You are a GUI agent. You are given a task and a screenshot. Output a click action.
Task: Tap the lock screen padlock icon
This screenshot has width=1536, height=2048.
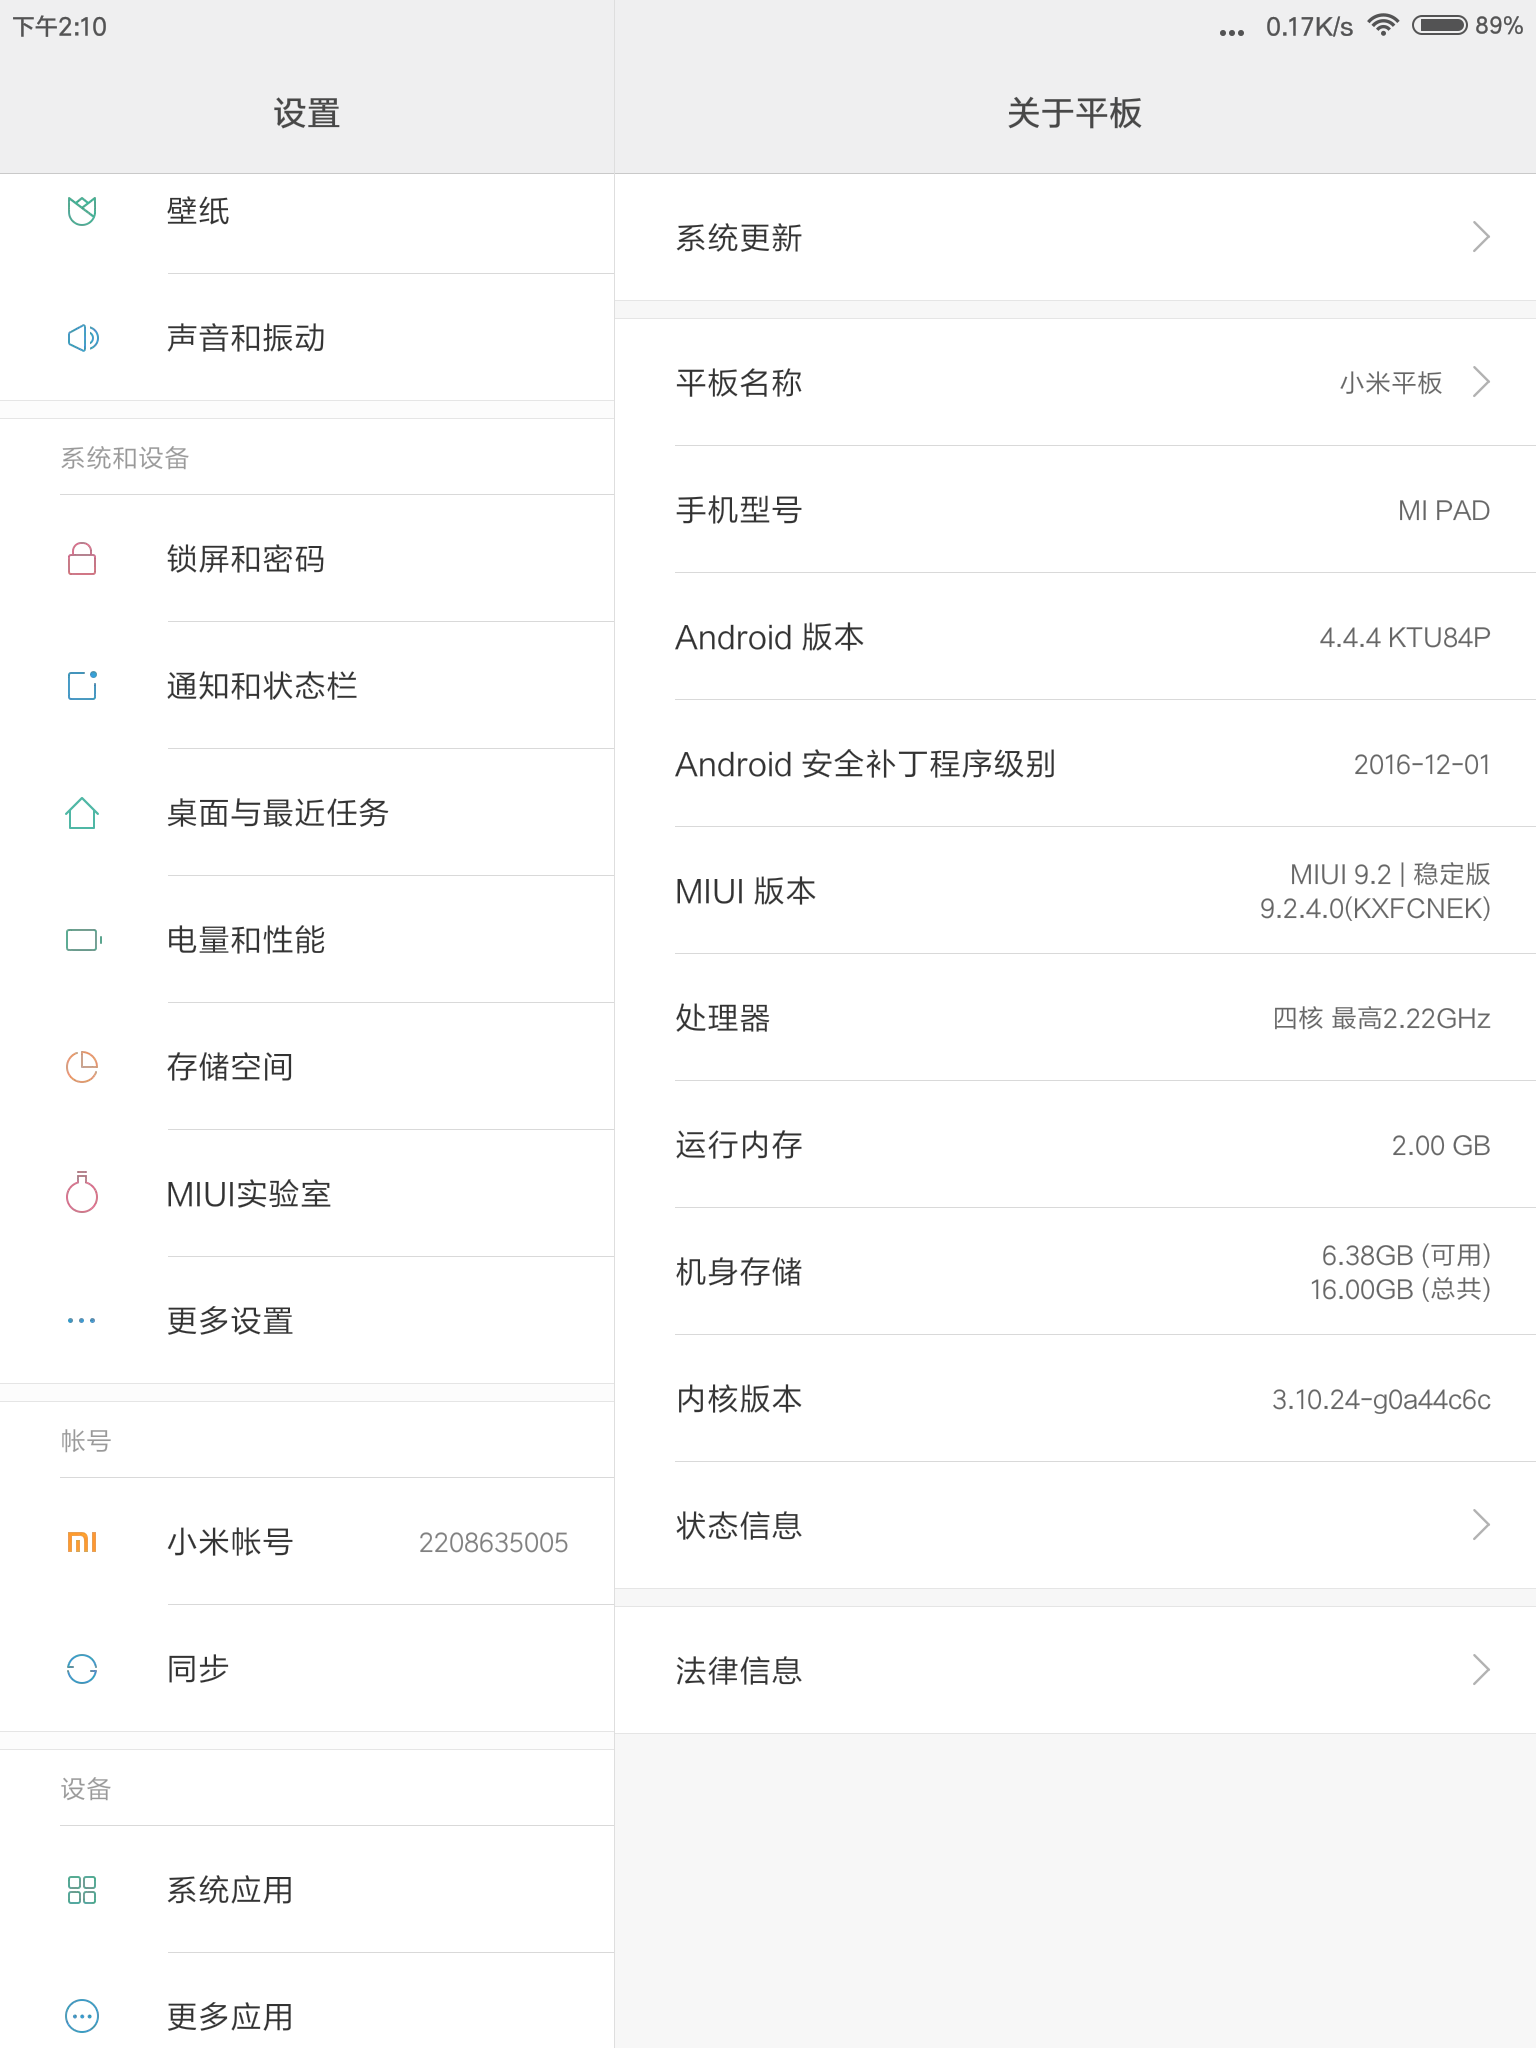(x=82, y=558)
